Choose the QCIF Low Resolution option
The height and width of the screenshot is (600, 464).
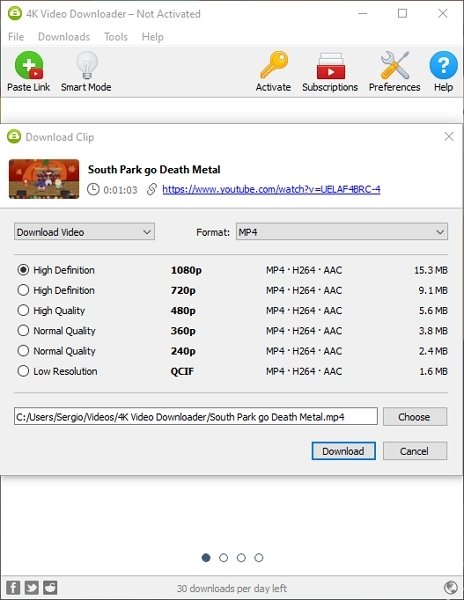click(23, 371)
